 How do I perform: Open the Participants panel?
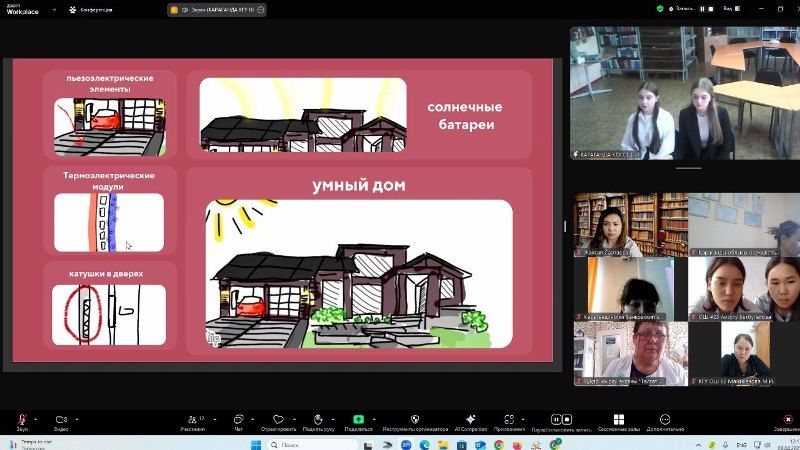coord(192,419)
